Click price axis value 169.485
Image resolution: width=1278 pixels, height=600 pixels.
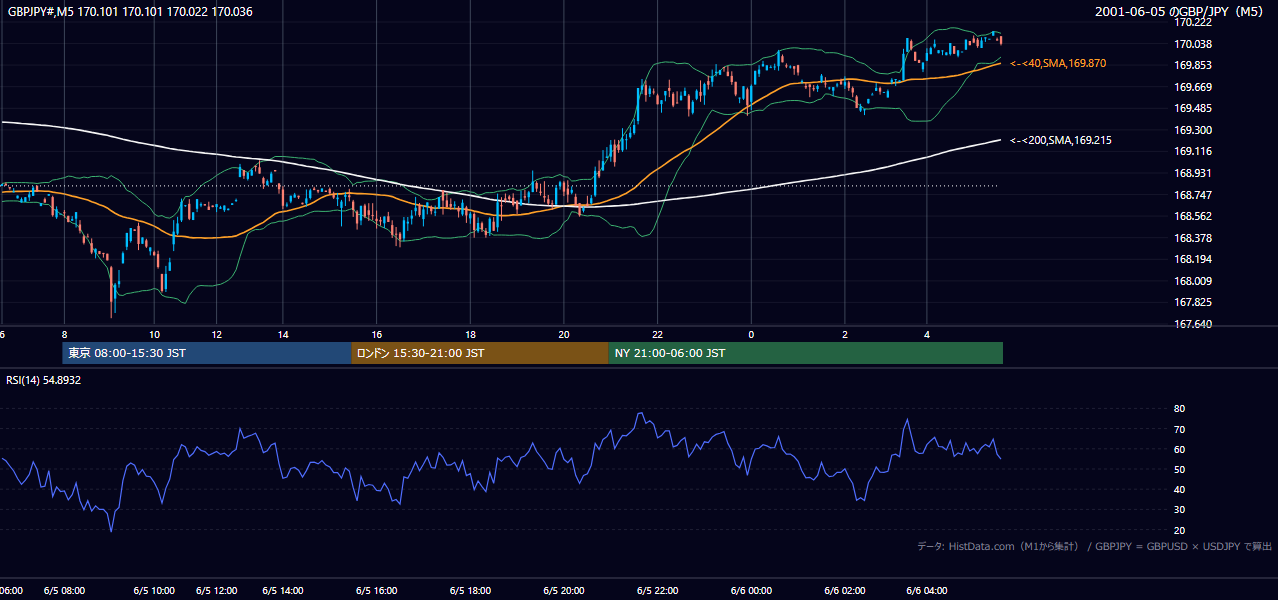(1193, 108)
